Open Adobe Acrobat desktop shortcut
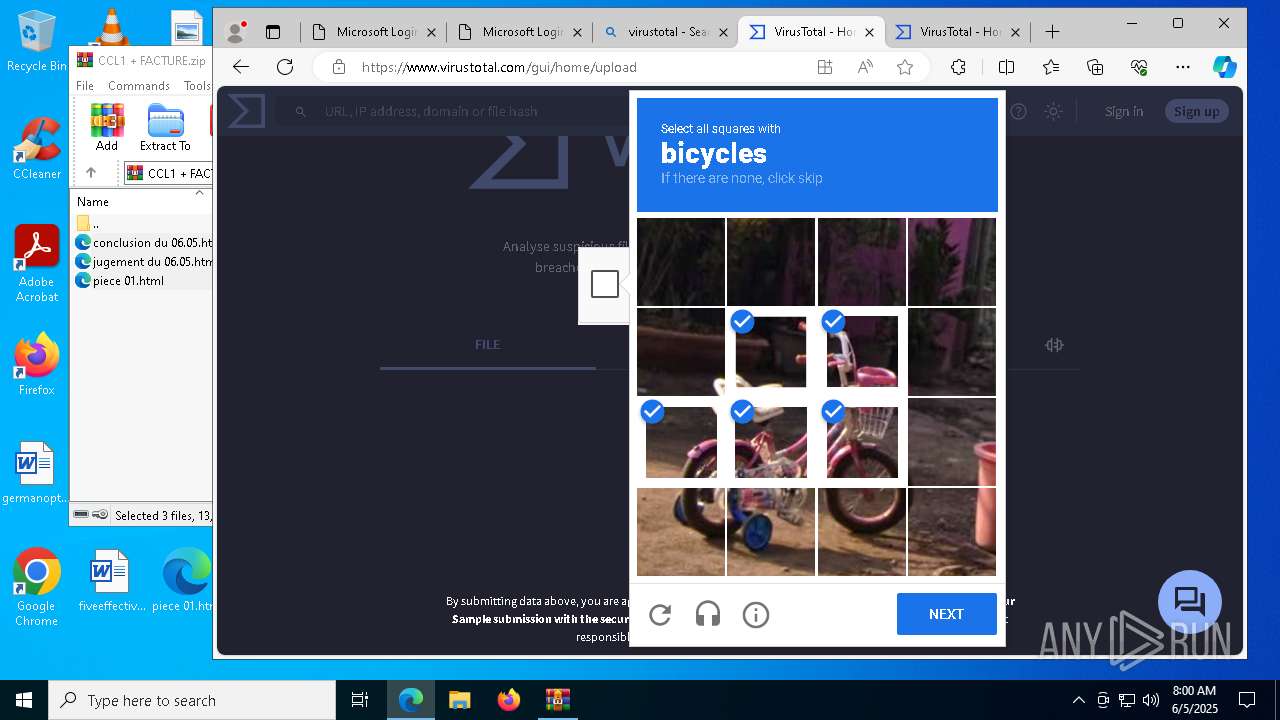The width and height of the screenshot is (1280, 720). pos(36,264)
